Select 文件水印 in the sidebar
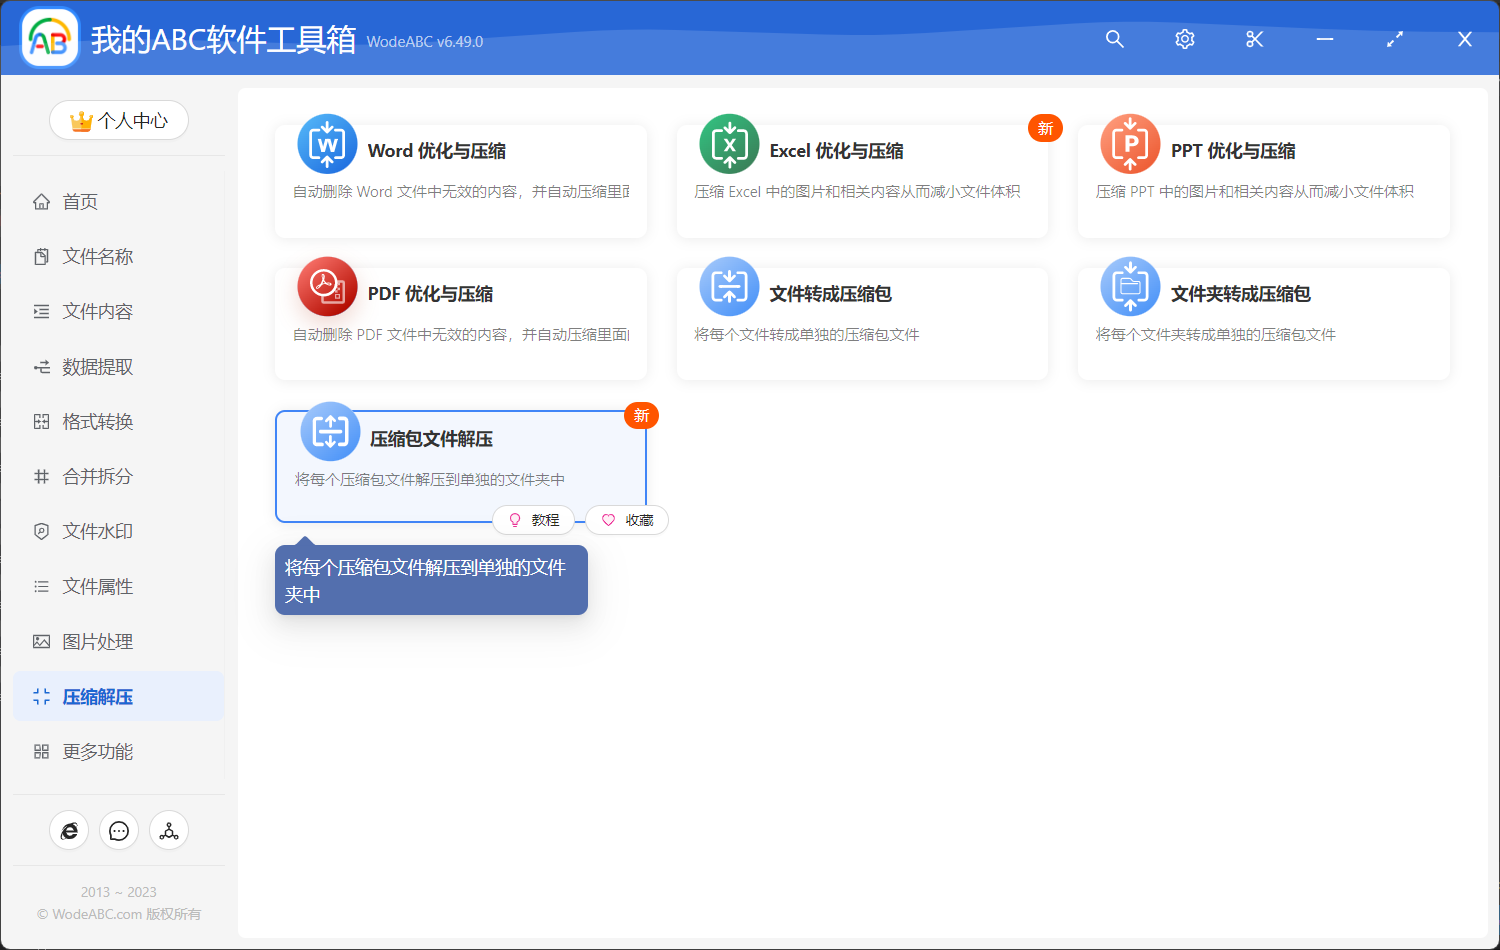 (x=97, y=532)
